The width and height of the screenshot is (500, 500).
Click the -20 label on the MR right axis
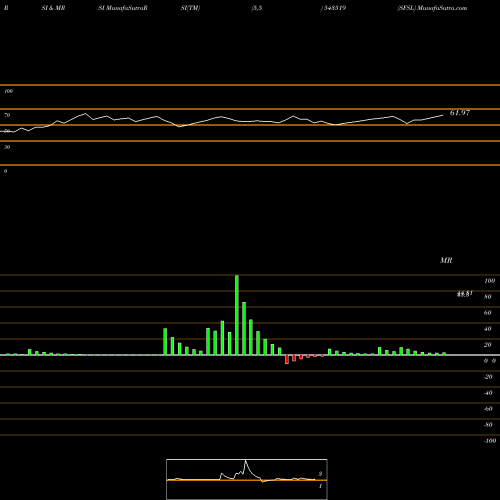(488, 377)
